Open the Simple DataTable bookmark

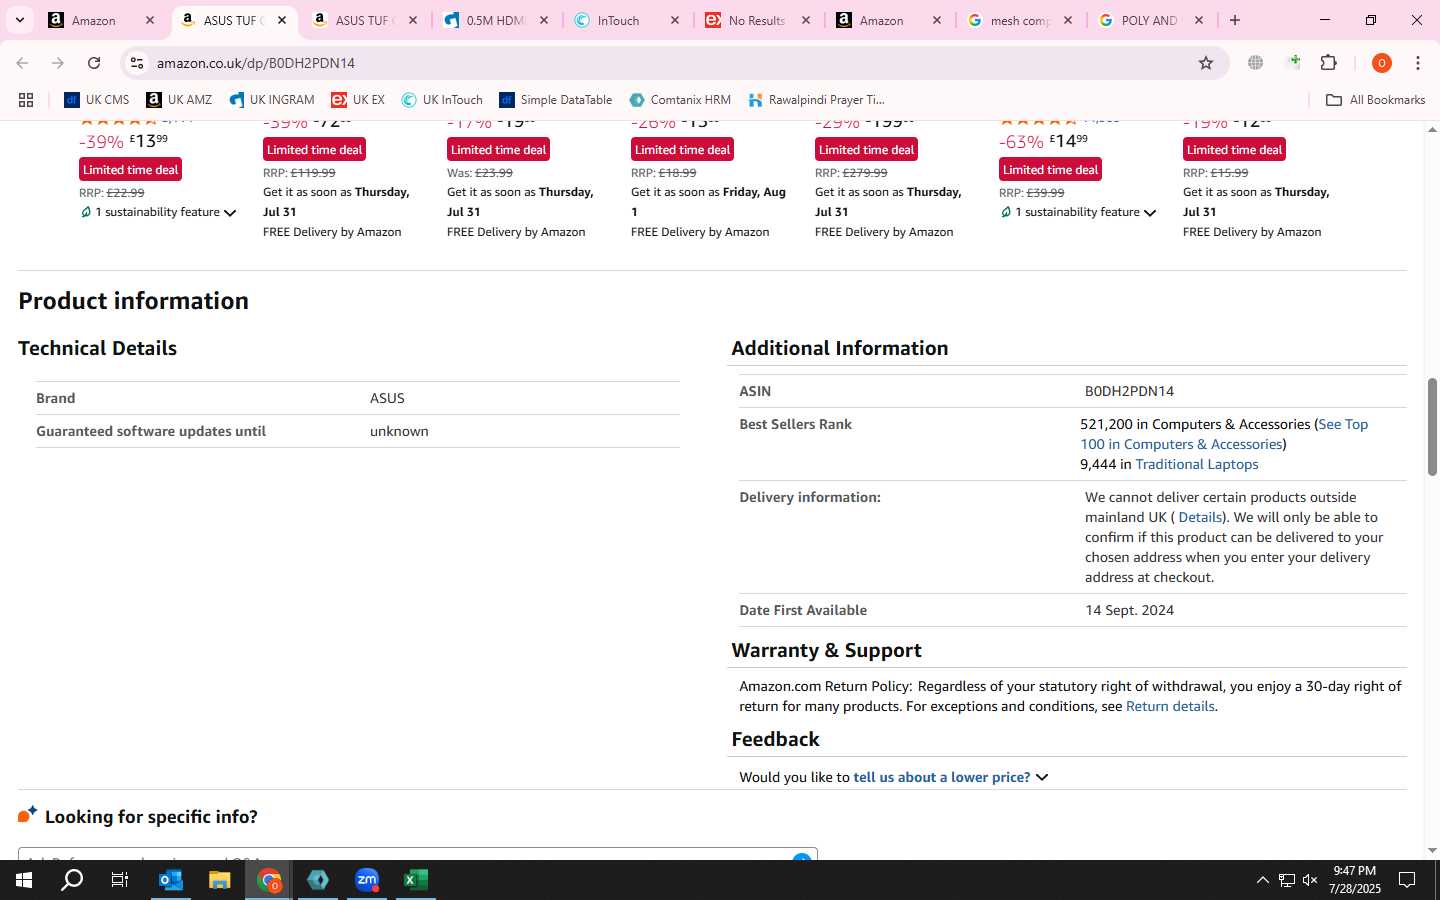[556, 100]
